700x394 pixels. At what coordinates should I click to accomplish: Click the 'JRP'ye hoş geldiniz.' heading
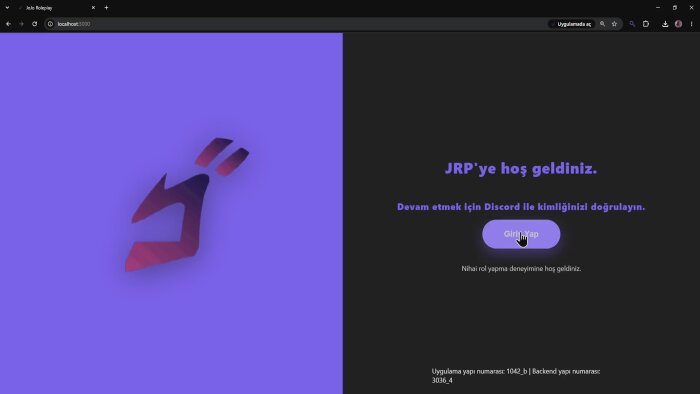521,169
